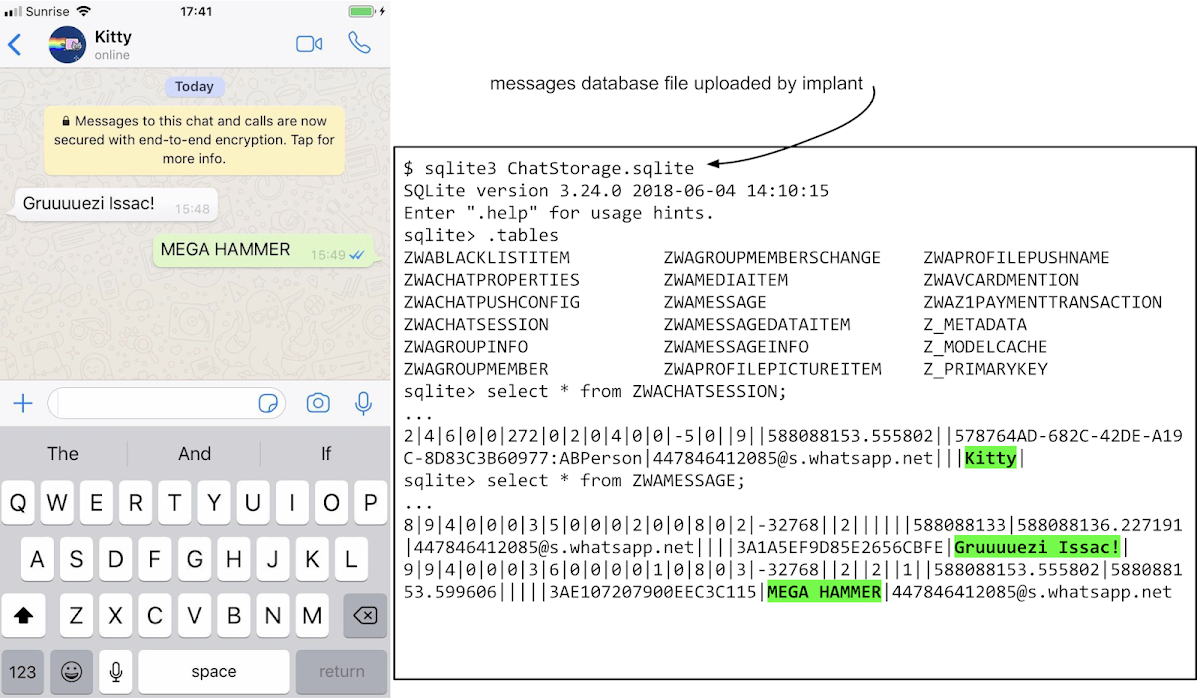Open the camera from the chat bar
The height and width of the screenshot is (698, 1200).
pyautogui.click(x=318, y=403)
